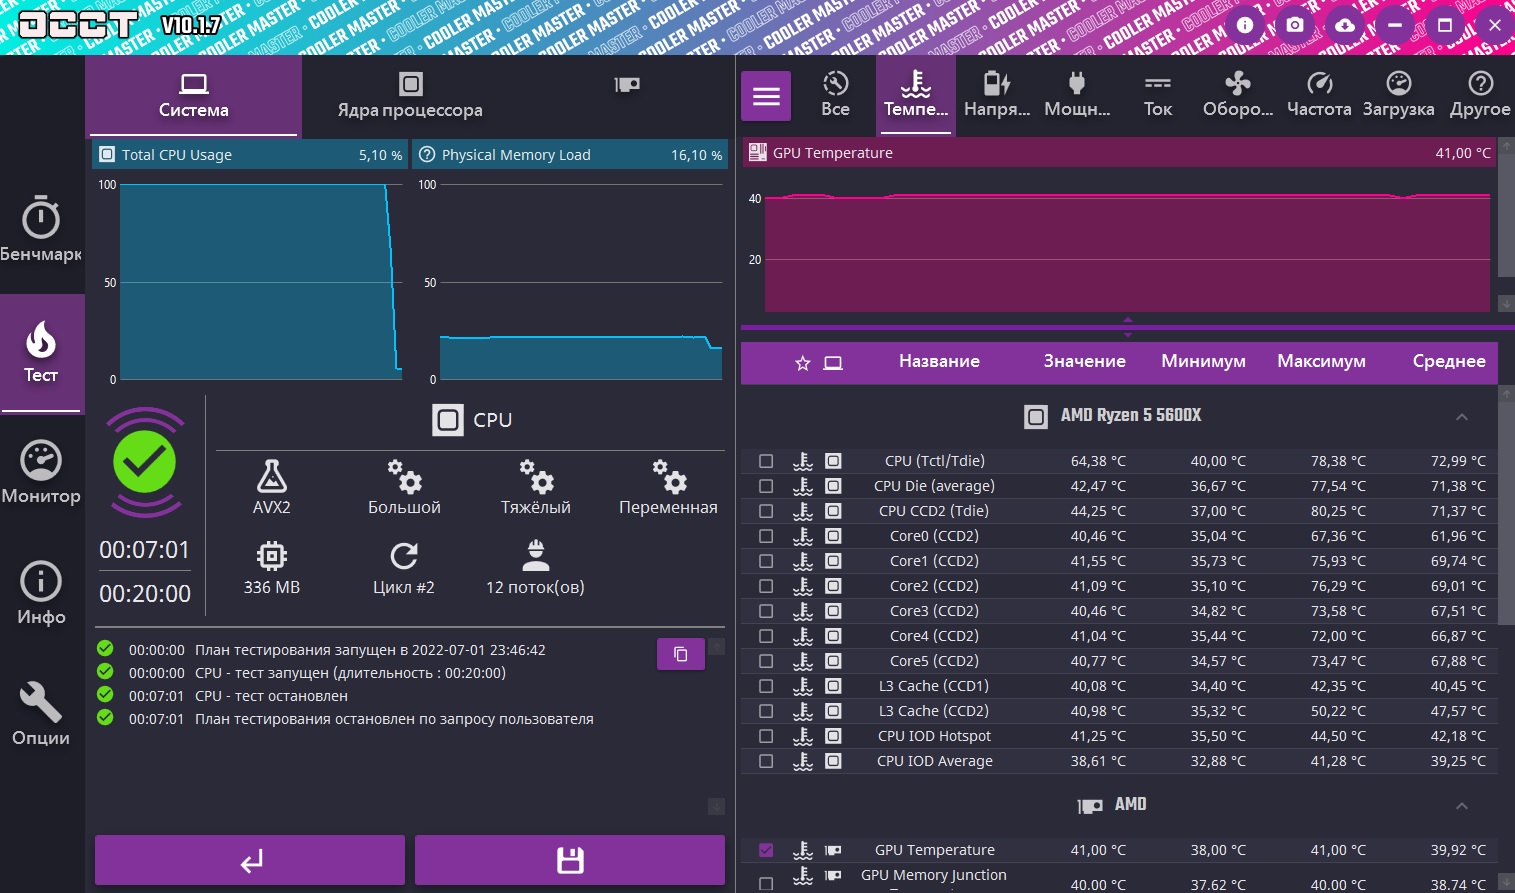The width and height of the screenshot is (1515, 893).
Task: Change the 12 поток(ов) threads setting
Action: pos(536,567)
